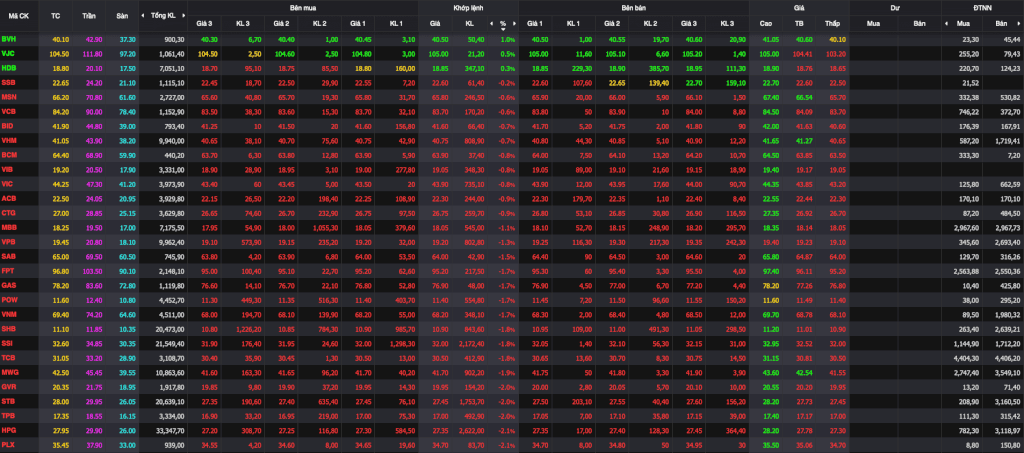This screenshot has width=1024, height=453.
Task: Click the Khớp lệnh KL column header
Action: click(x=470, y=23)
